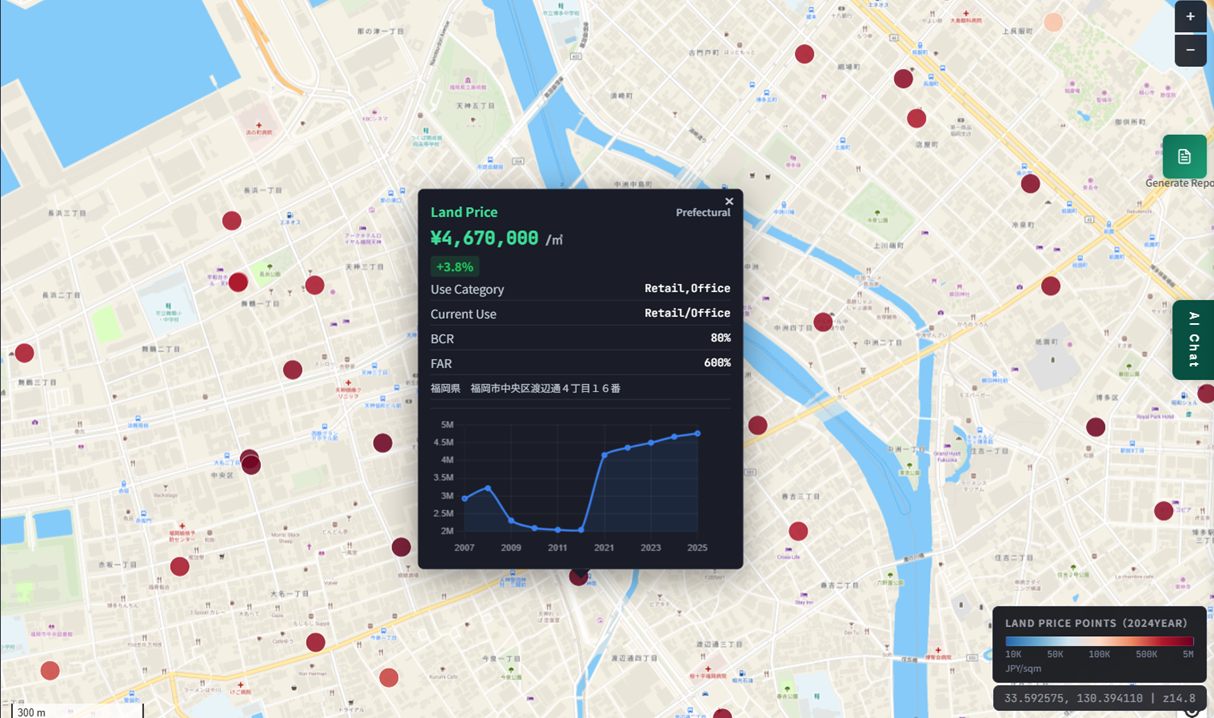
Task: Click the salmon-colored marker at the bottom-left corner
Action: pyautogui.click(x=50, y=671)
